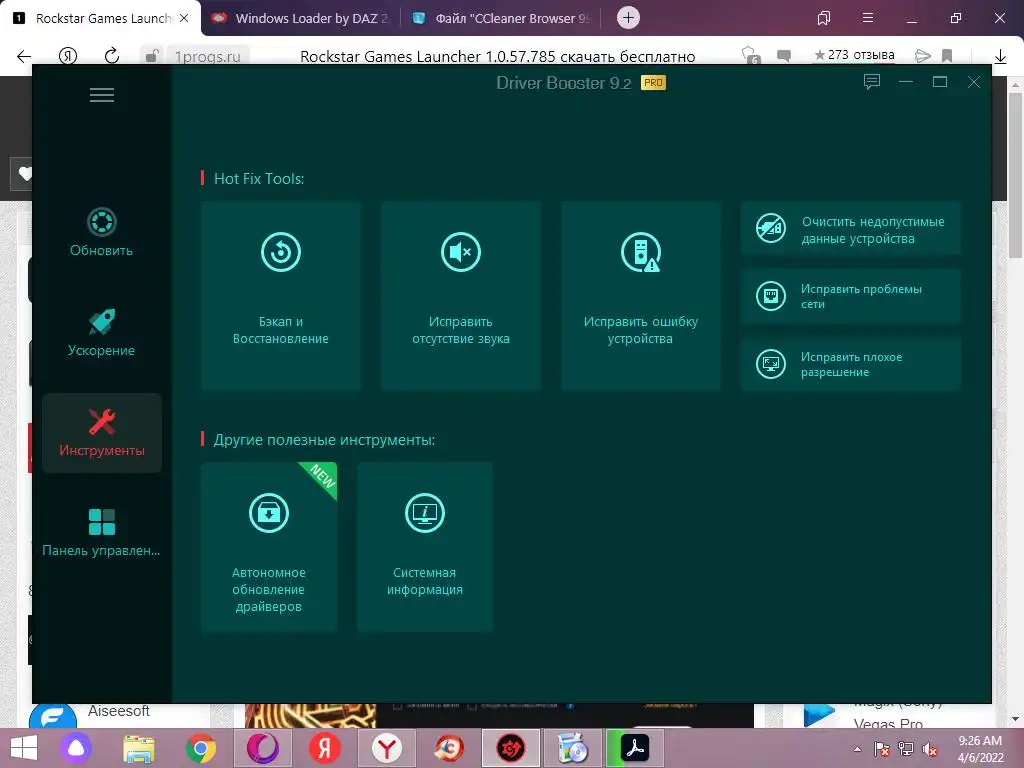Click the browser page vertical scrollbar
Image resolution: width=1024 pixels, height=768 pixels.
tap(1015, 176)
